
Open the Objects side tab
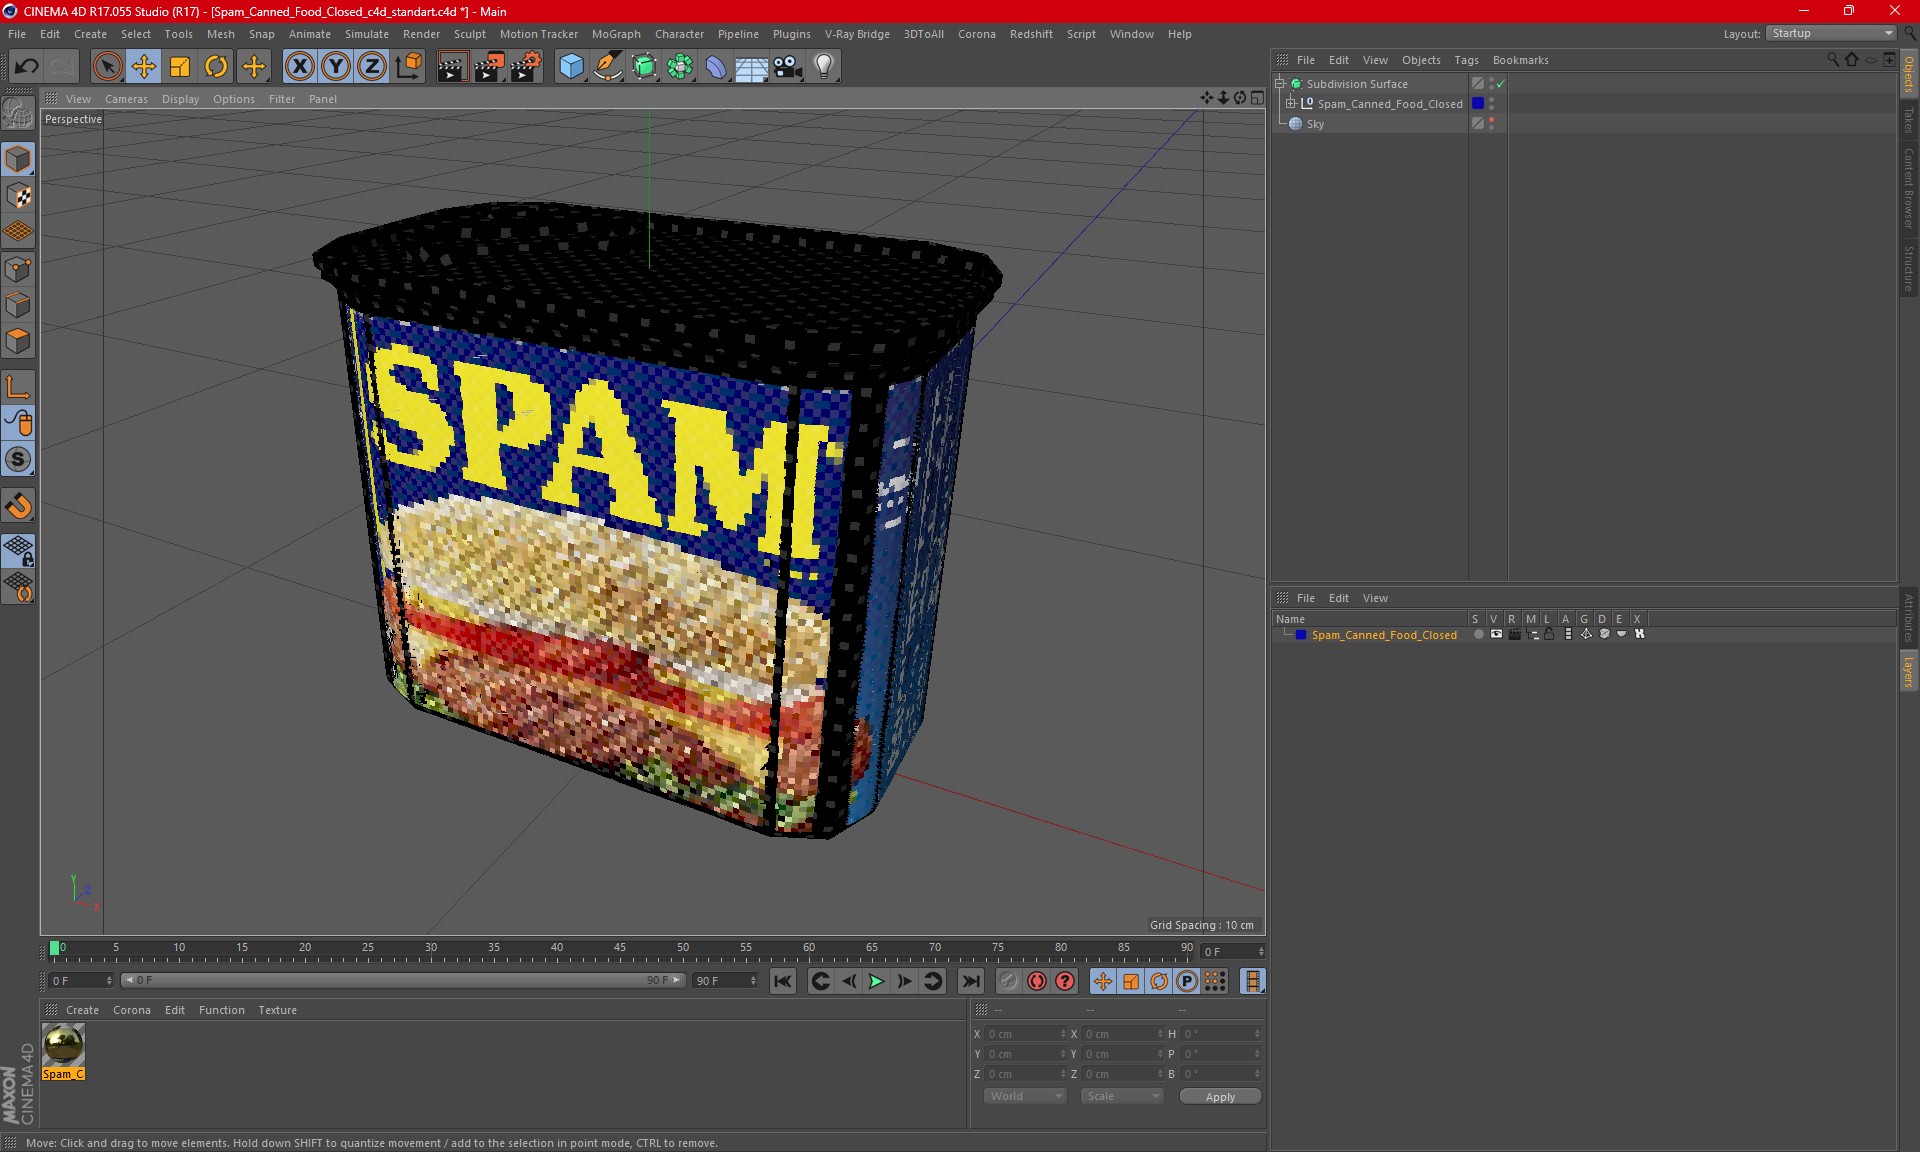(1909, 74)
